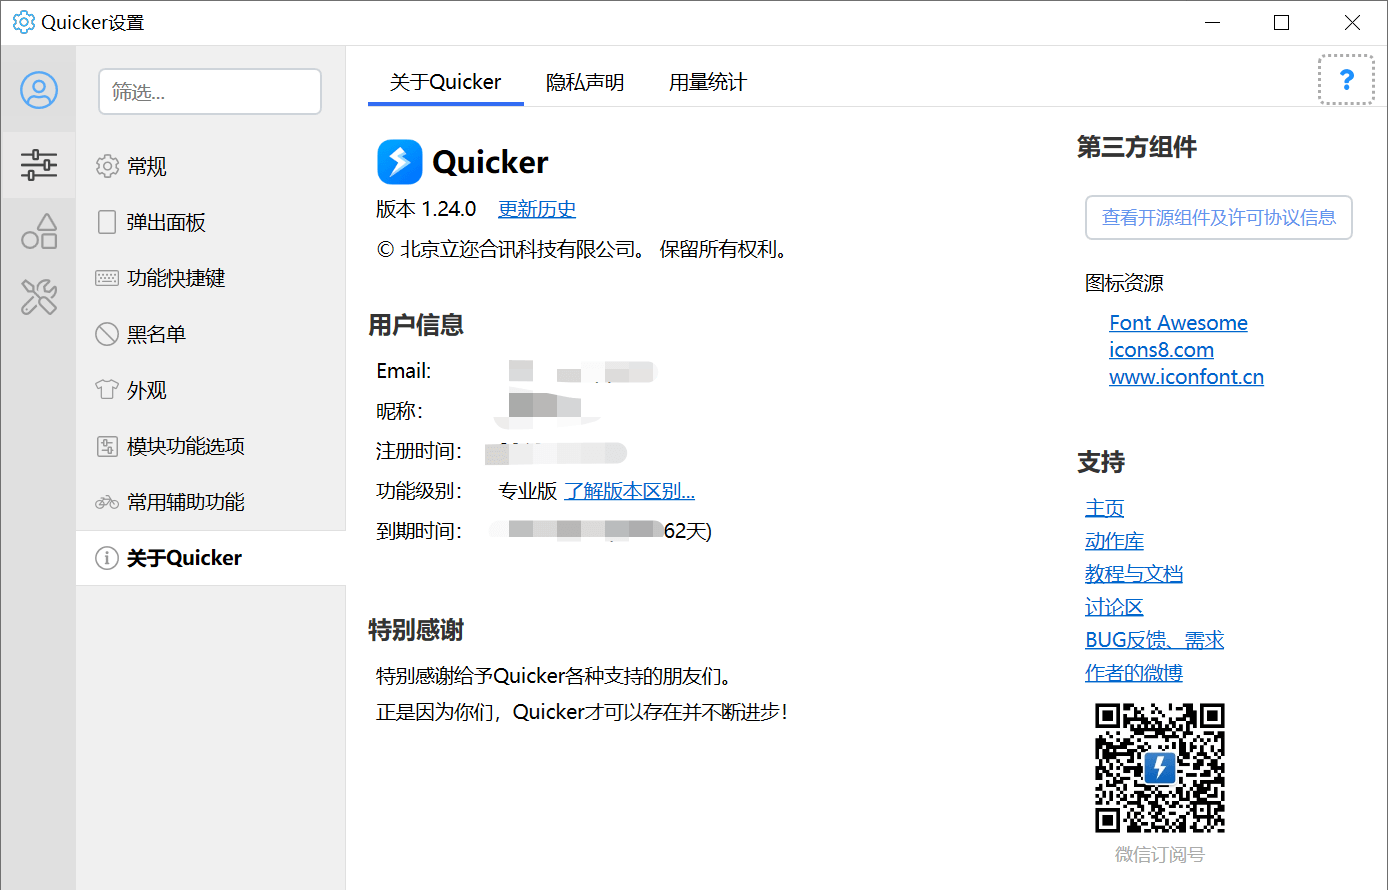Open the 教程与文档 link

1134,574
